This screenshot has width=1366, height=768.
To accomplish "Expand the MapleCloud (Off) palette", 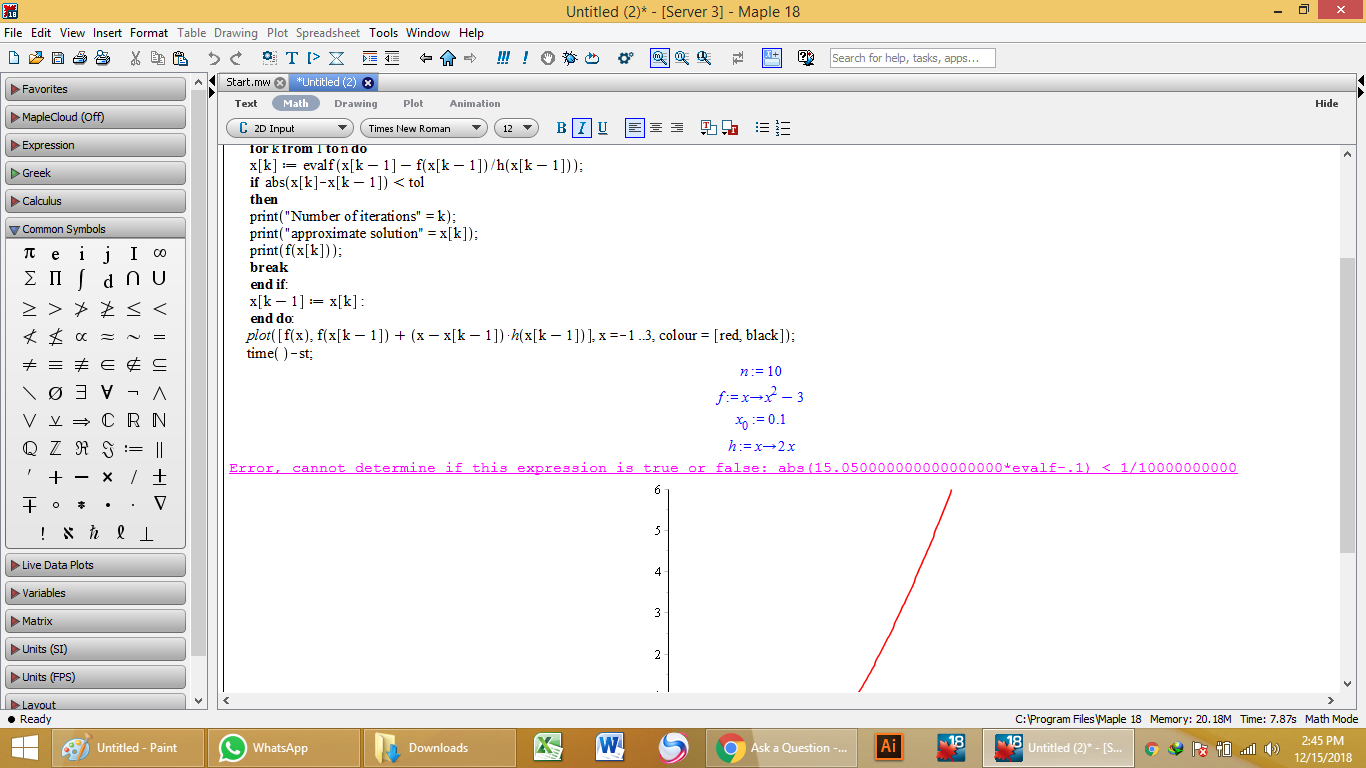I will click(95, 117).
